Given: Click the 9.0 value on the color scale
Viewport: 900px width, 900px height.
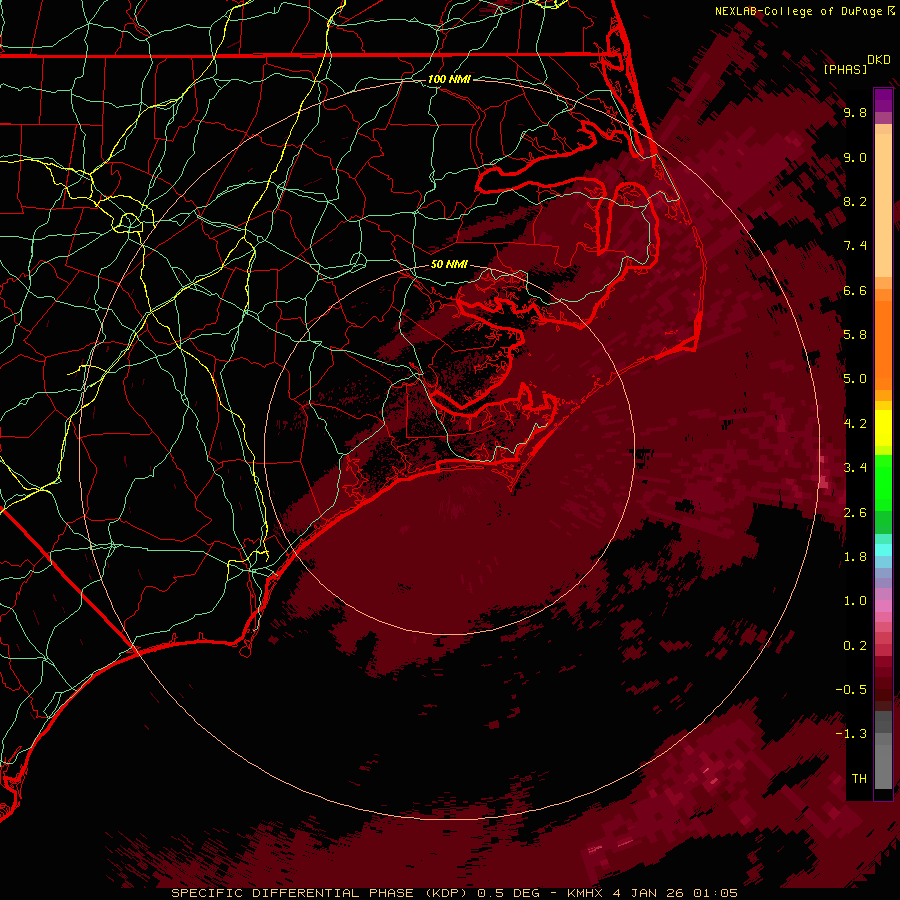Looking at the screenshot, I should coord(855,157).
